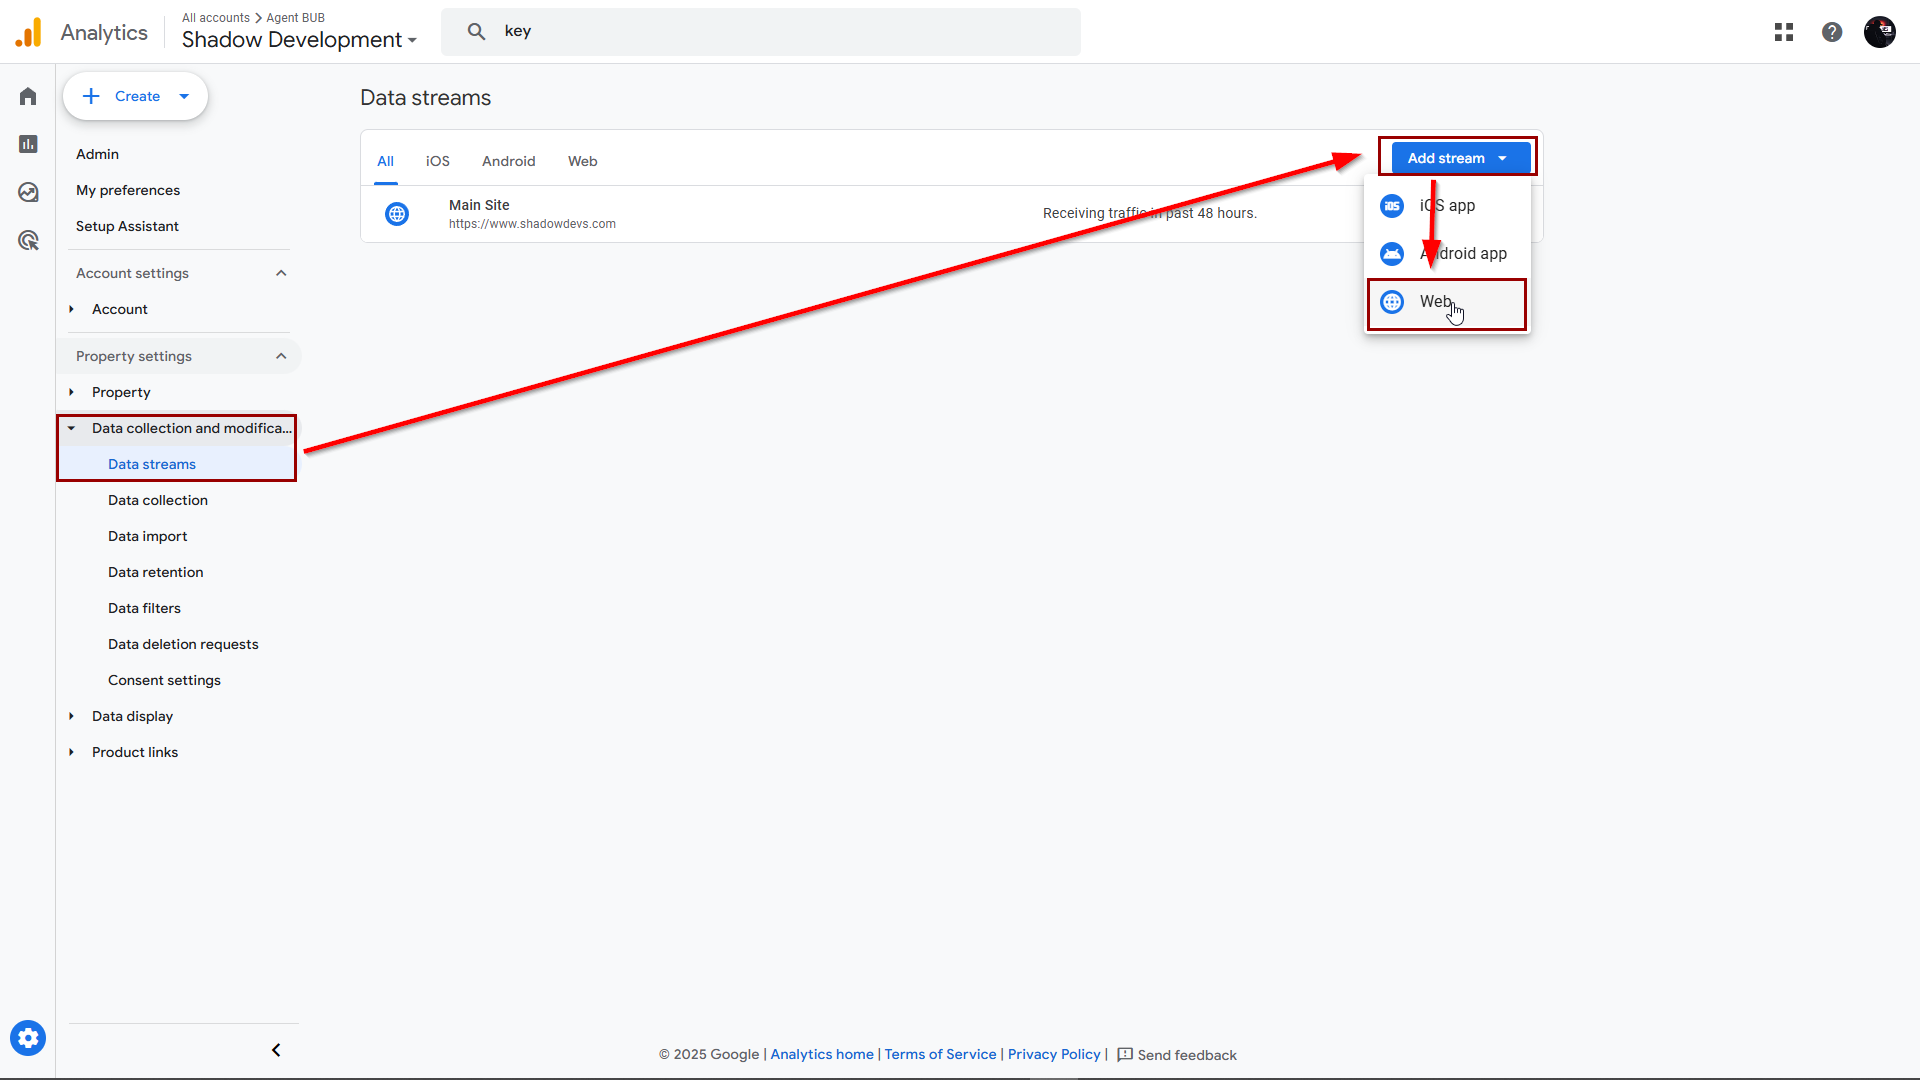Click the Send feedback icon

tap(1125, 1055)
